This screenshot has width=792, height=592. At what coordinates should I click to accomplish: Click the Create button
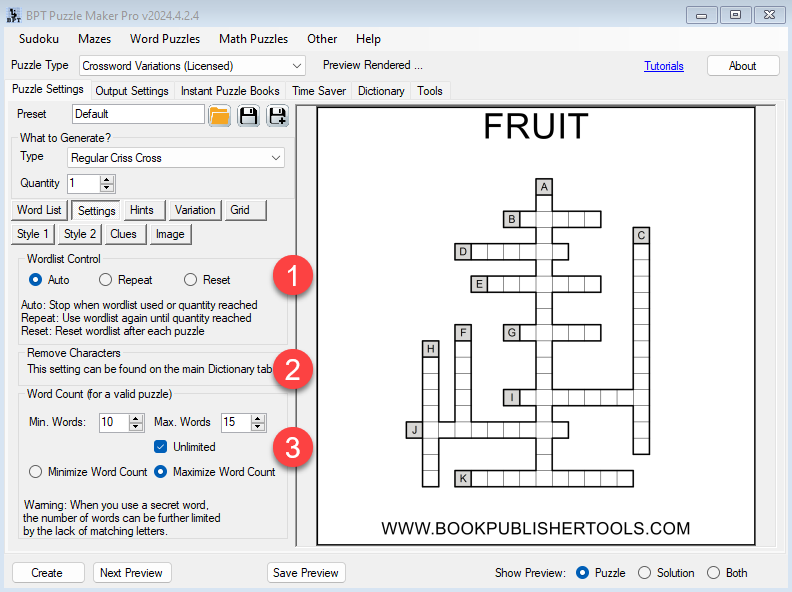click(x=47, y=573)
